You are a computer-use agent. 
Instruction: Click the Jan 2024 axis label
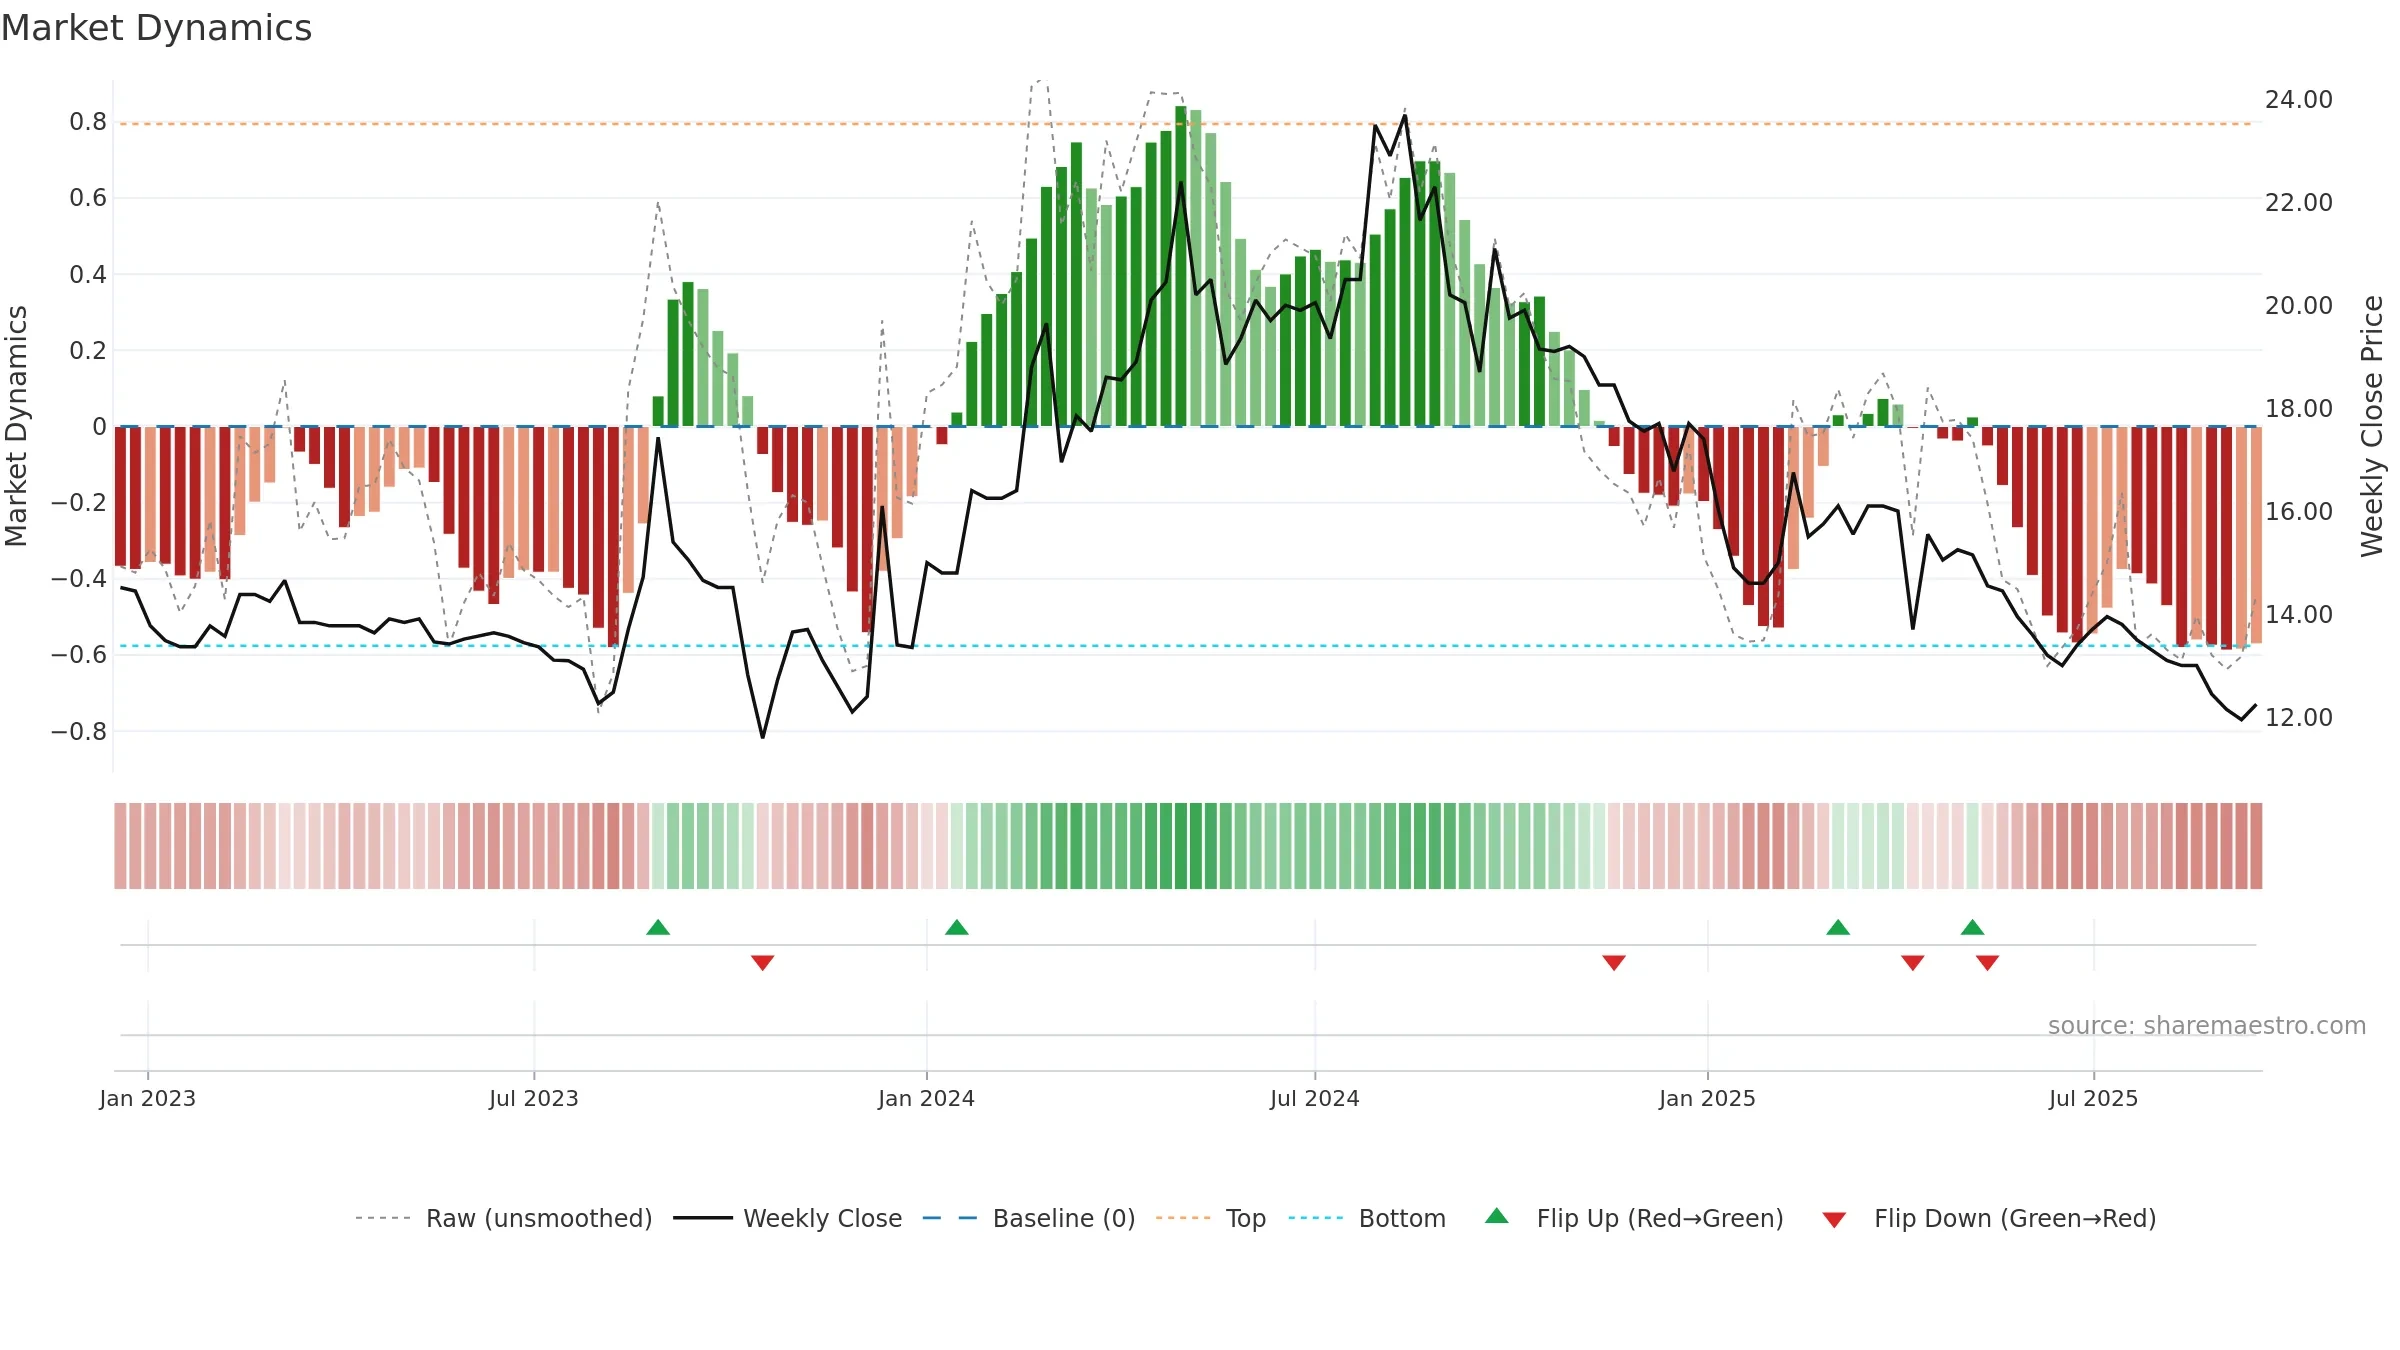[927, 1098]
